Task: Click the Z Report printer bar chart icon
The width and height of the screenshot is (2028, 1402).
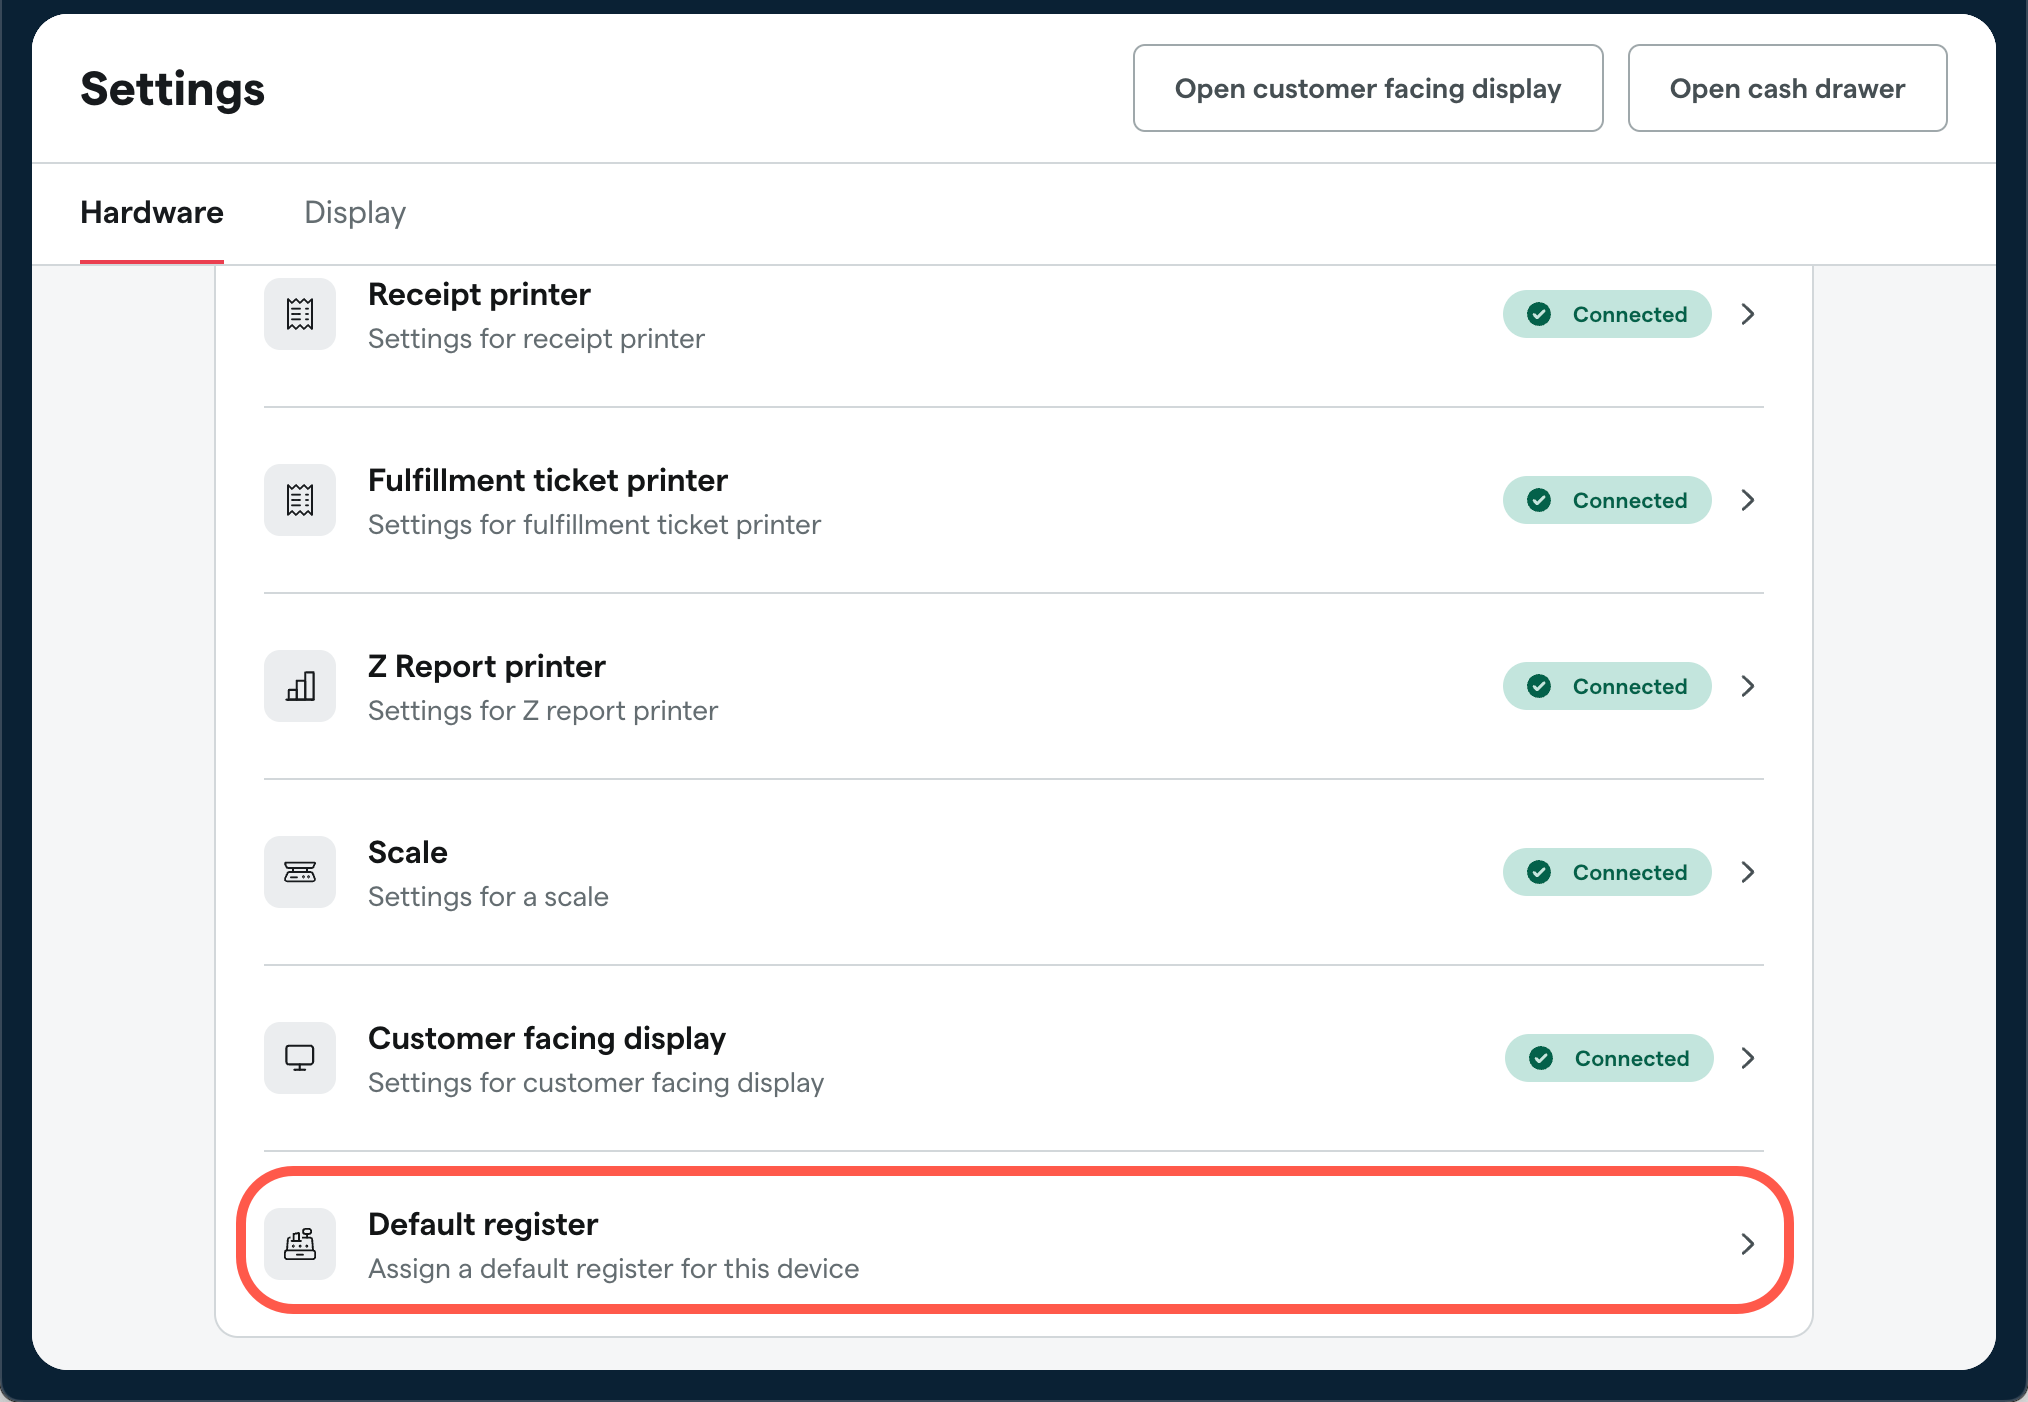Action: [299, 686]
